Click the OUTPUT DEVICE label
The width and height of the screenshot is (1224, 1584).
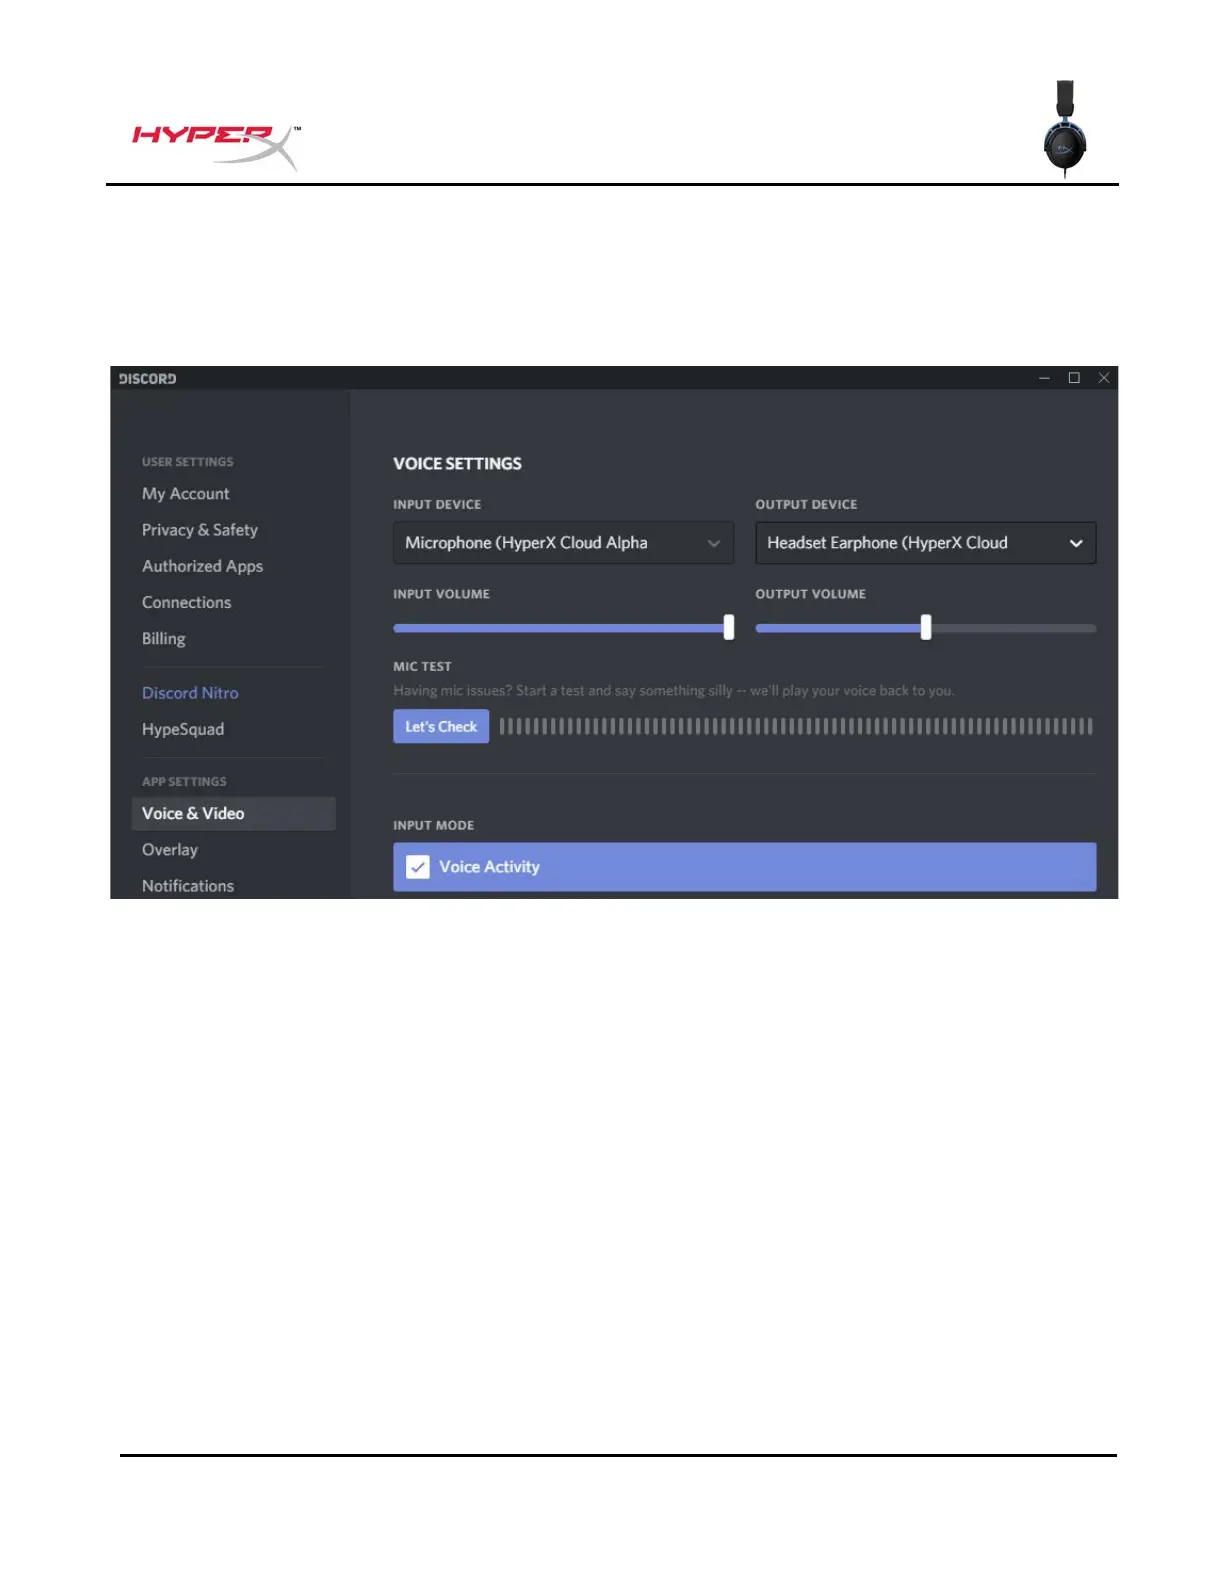[x=806, y=505]
